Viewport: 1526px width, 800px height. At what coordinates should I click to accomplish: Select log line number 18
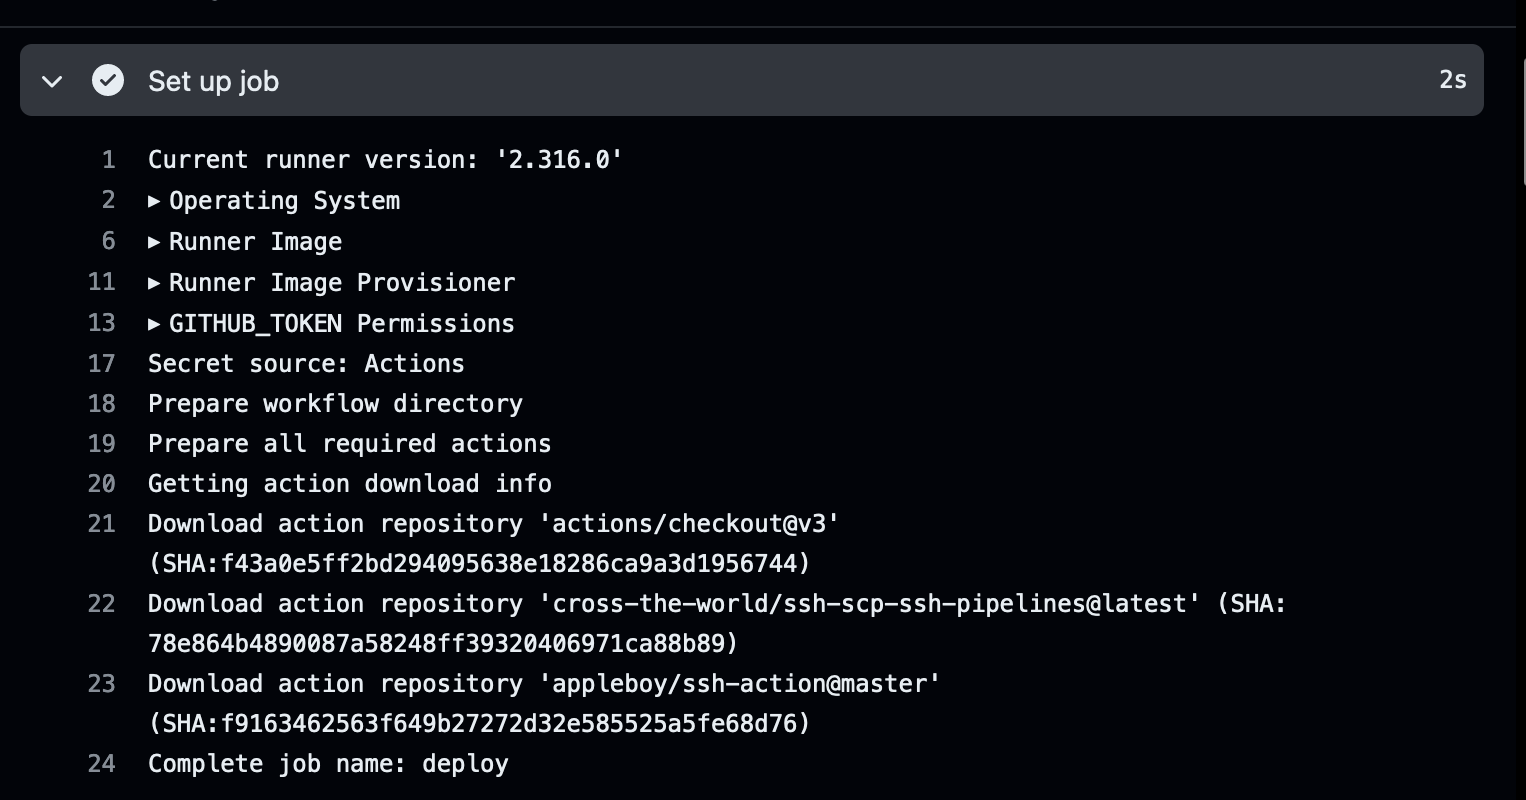point(102,404)
